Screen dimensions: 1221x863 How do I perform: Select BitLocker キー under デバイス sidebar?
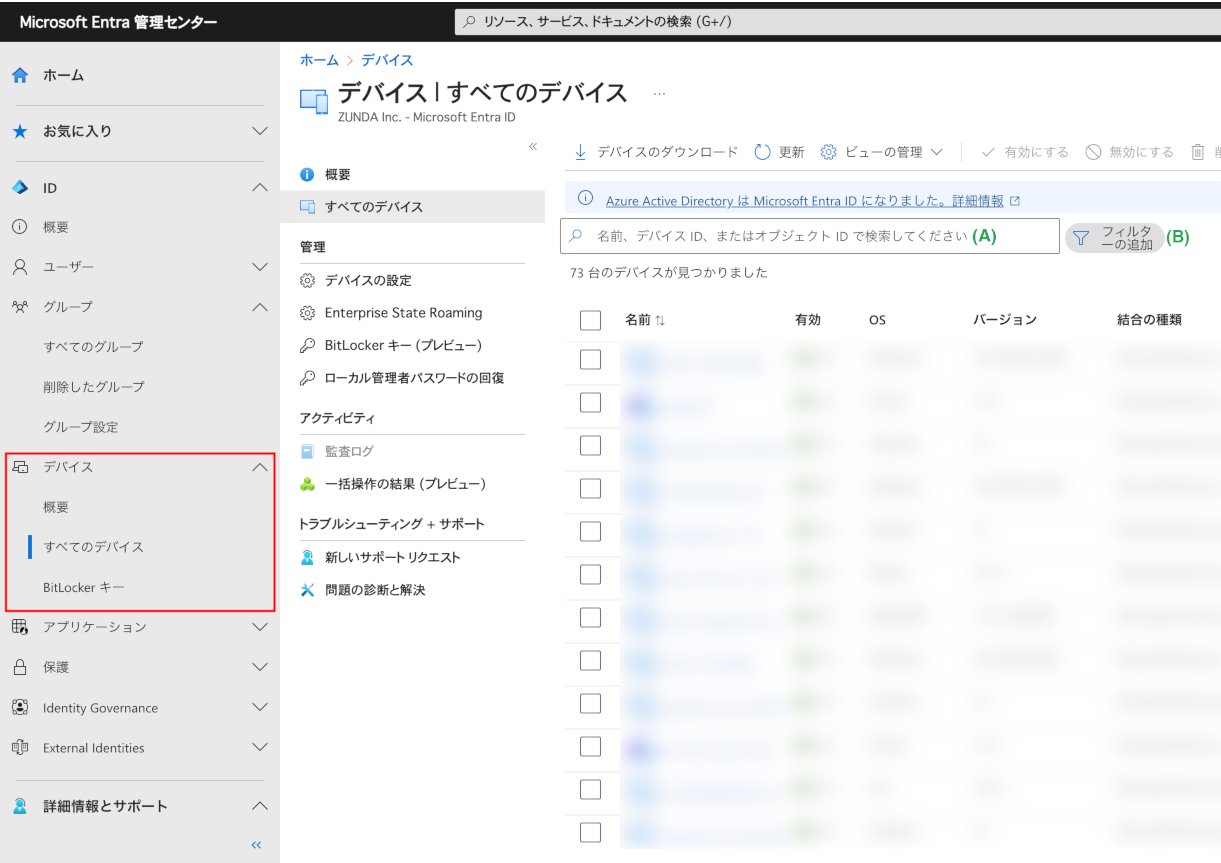(84, 587)
